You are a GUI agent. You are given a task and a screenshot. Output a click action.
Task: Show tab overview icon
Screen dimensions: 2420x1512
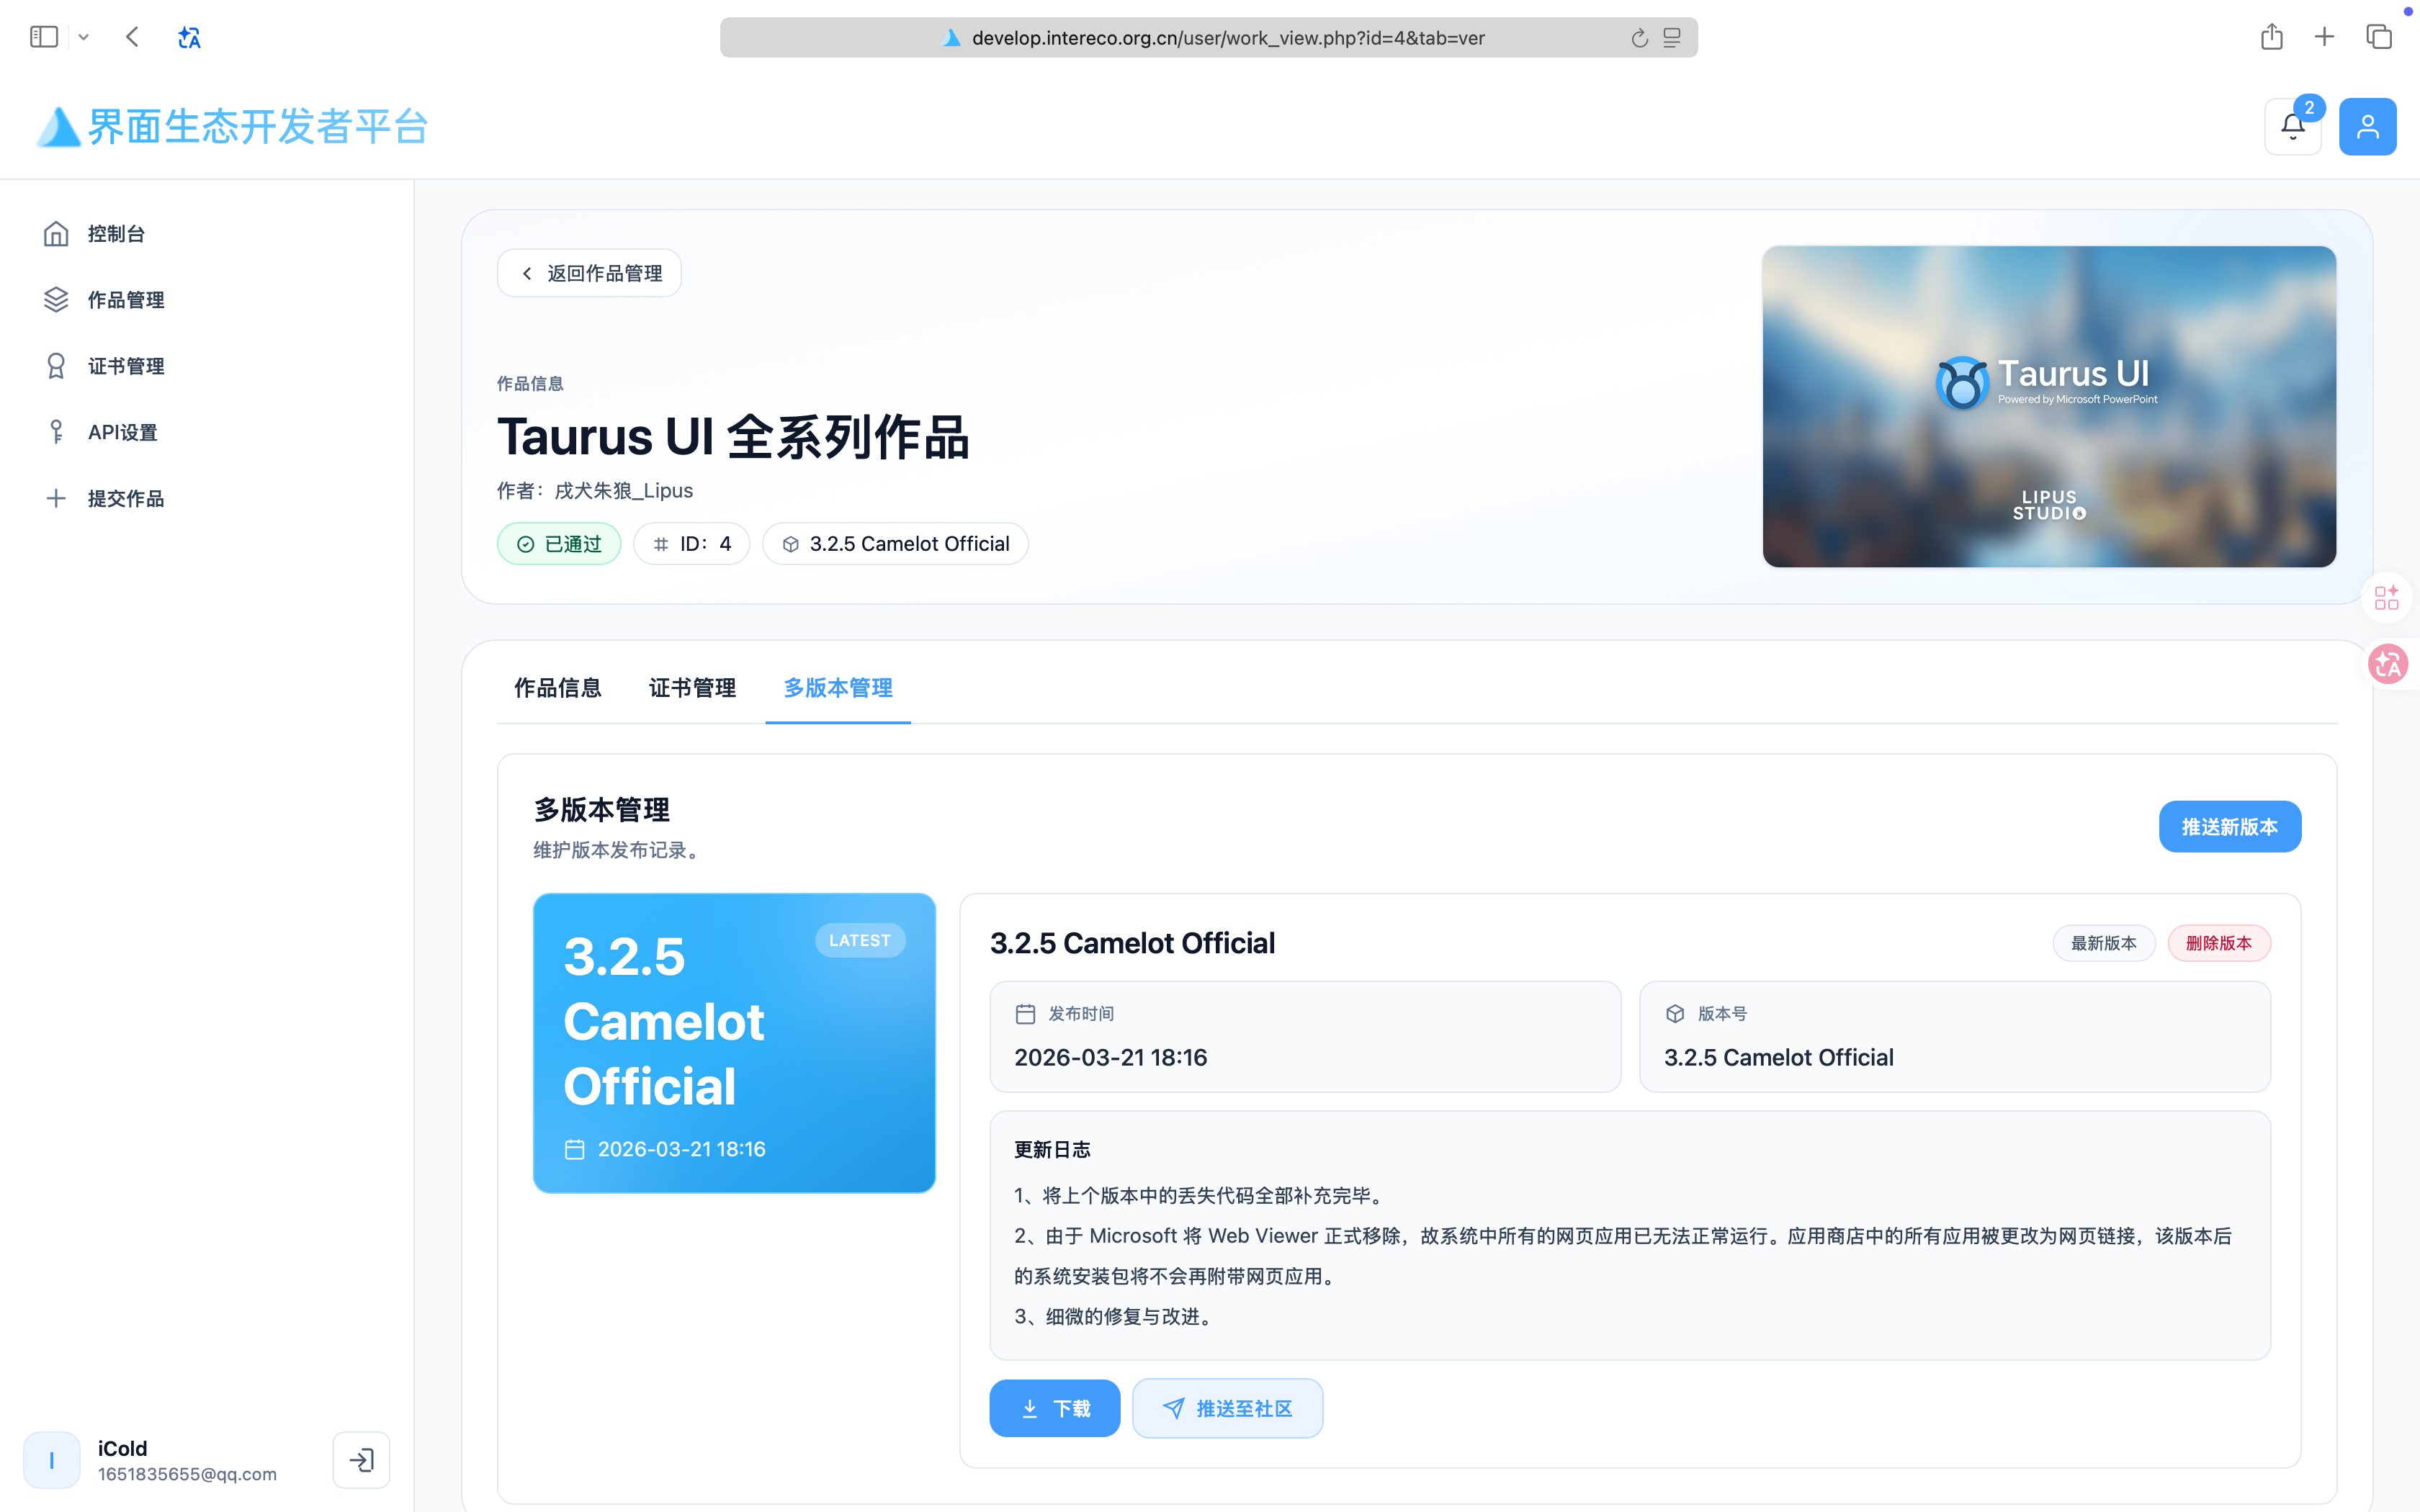pos(2378,37)
